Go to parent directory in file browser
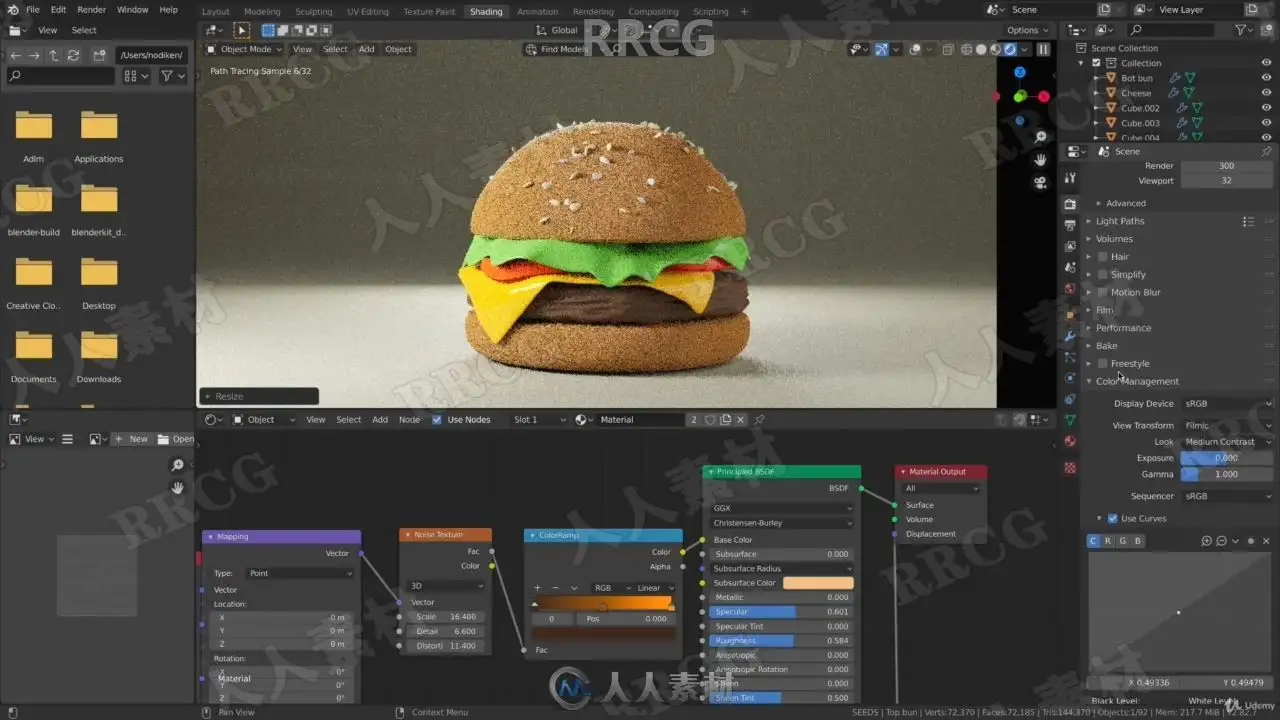1280x720 pixels. pyautogui.click(x=54, y=55)
